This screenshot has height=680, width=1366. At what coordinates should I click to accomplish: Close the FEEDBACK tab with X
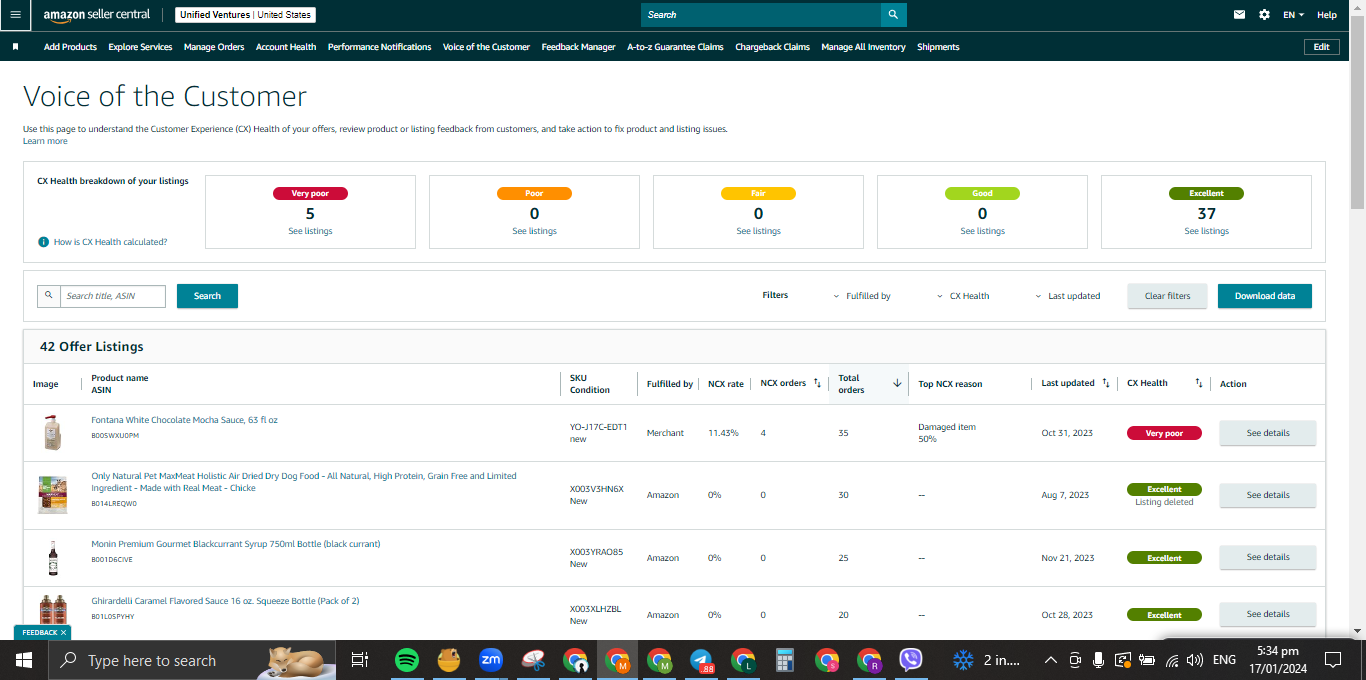[x=63, y=633]
